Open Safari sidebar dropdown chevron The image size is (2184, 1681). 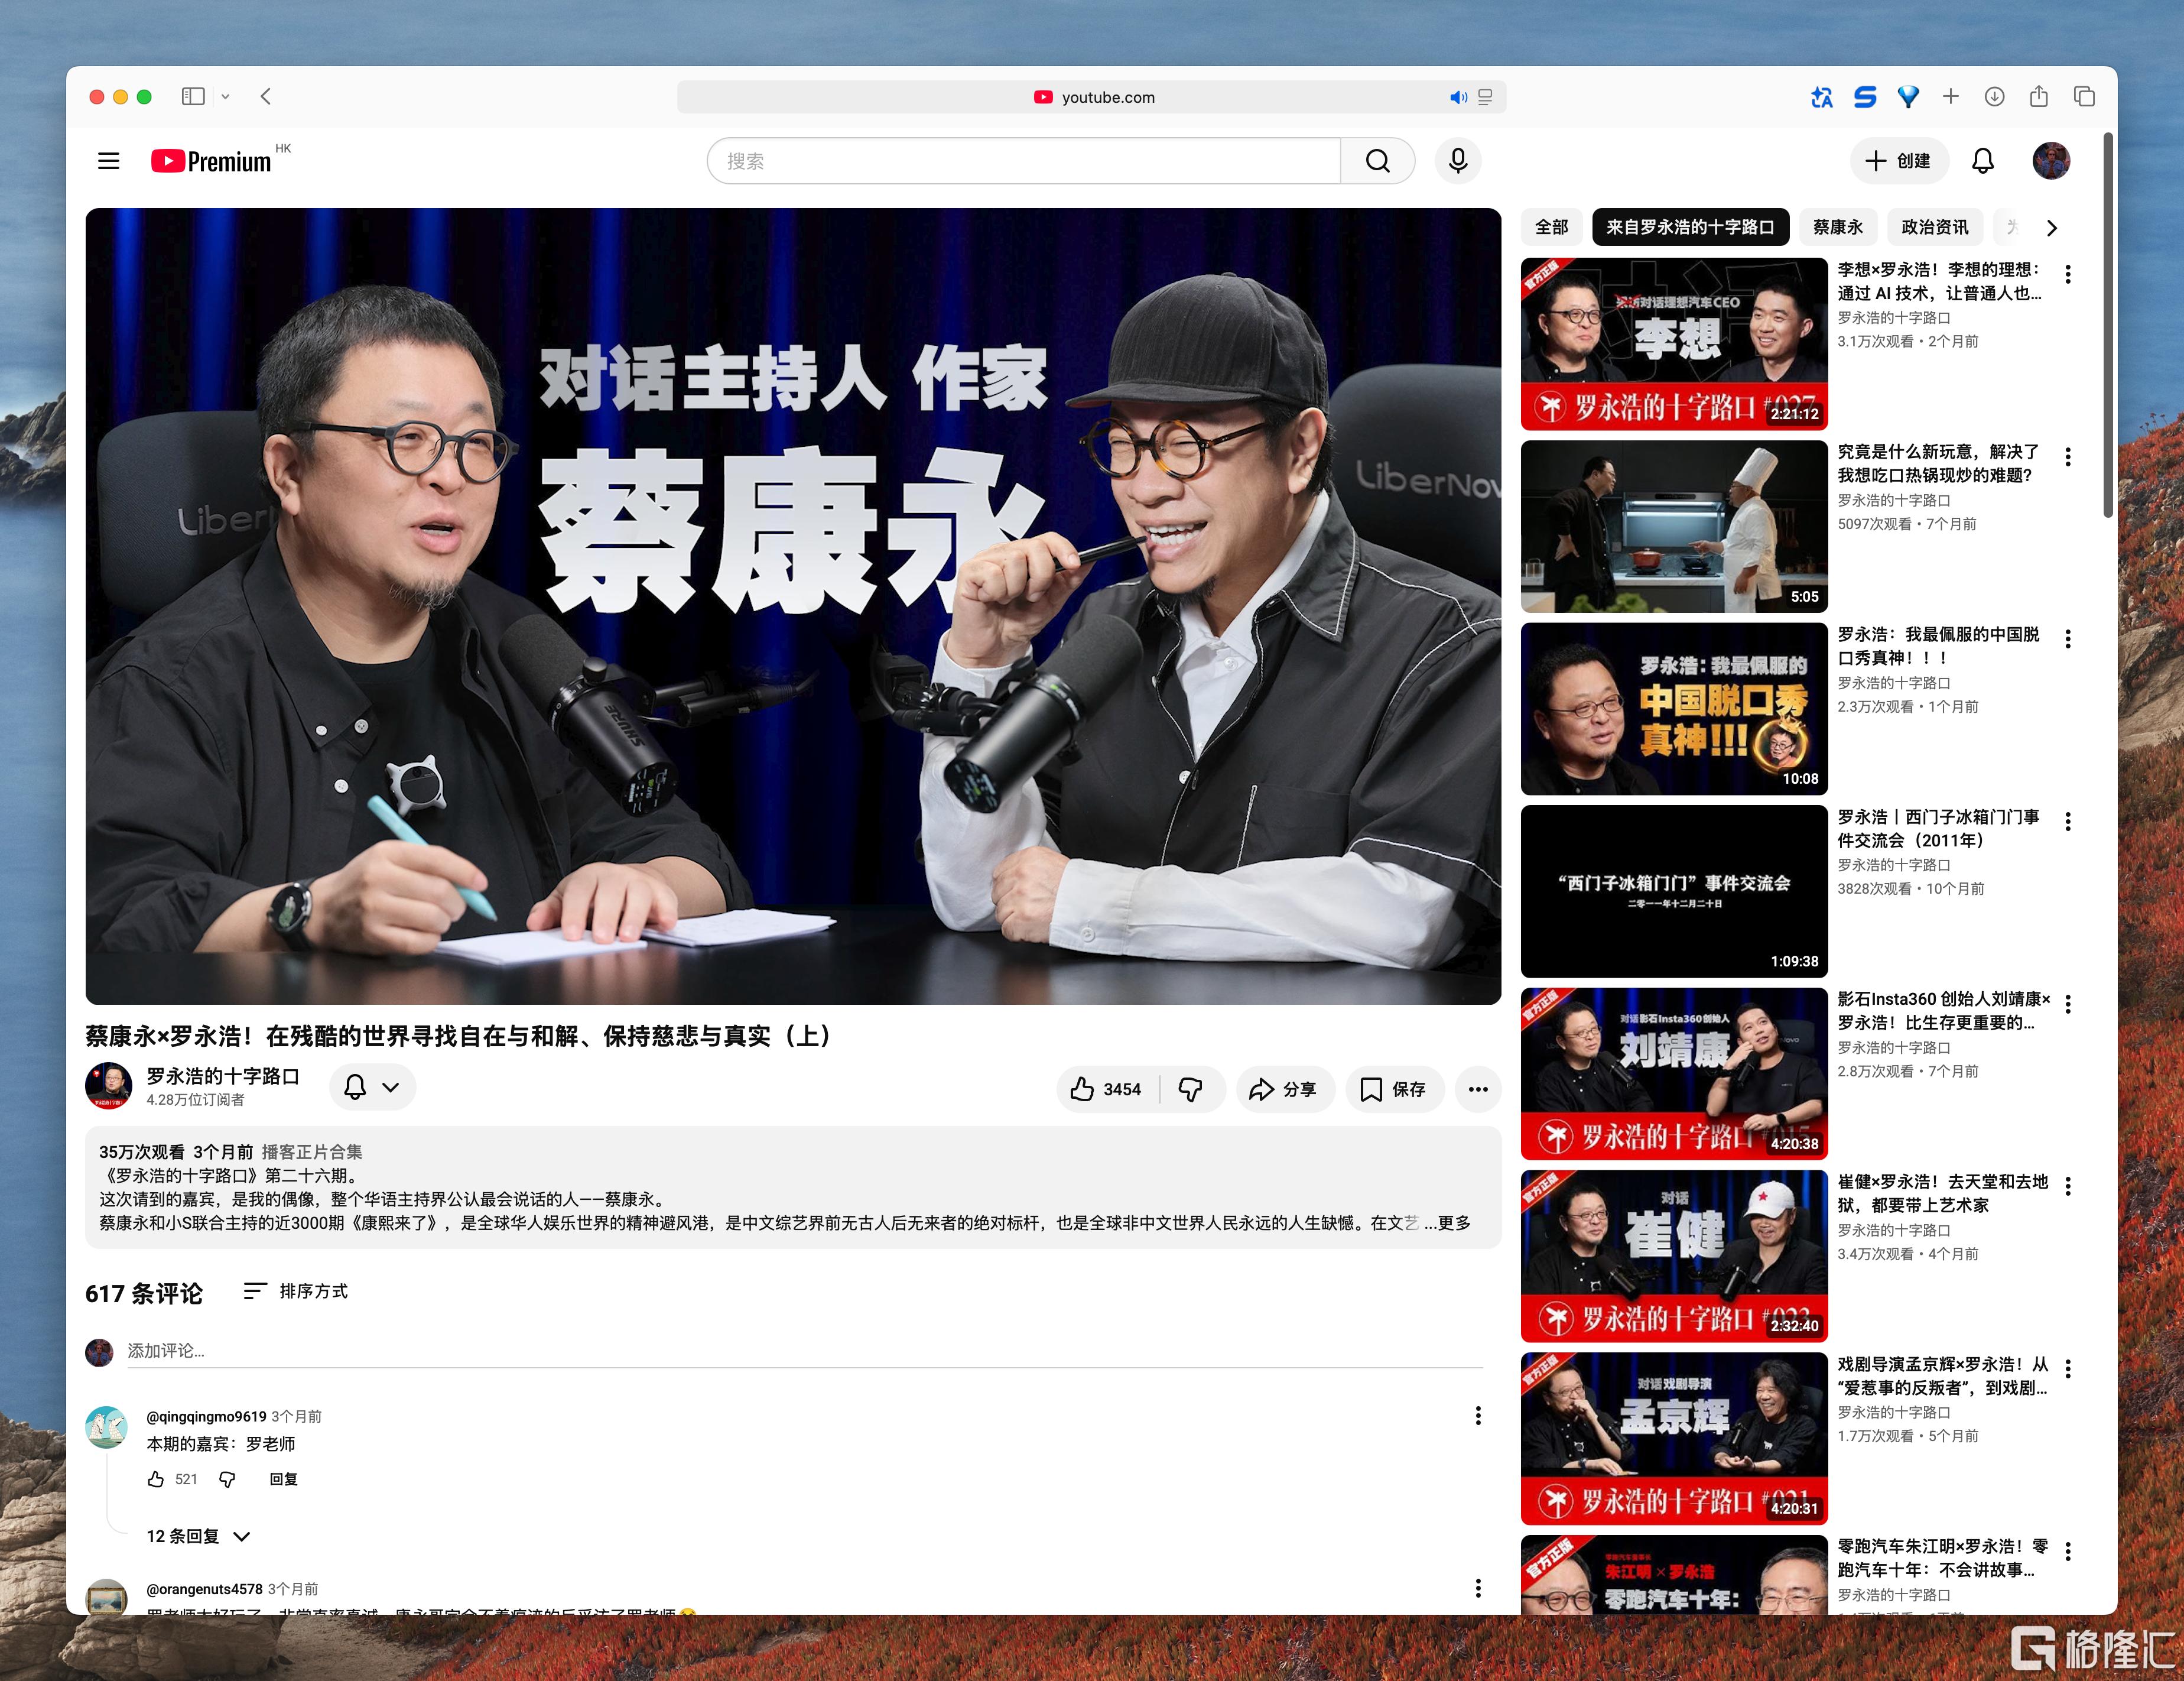225,97
